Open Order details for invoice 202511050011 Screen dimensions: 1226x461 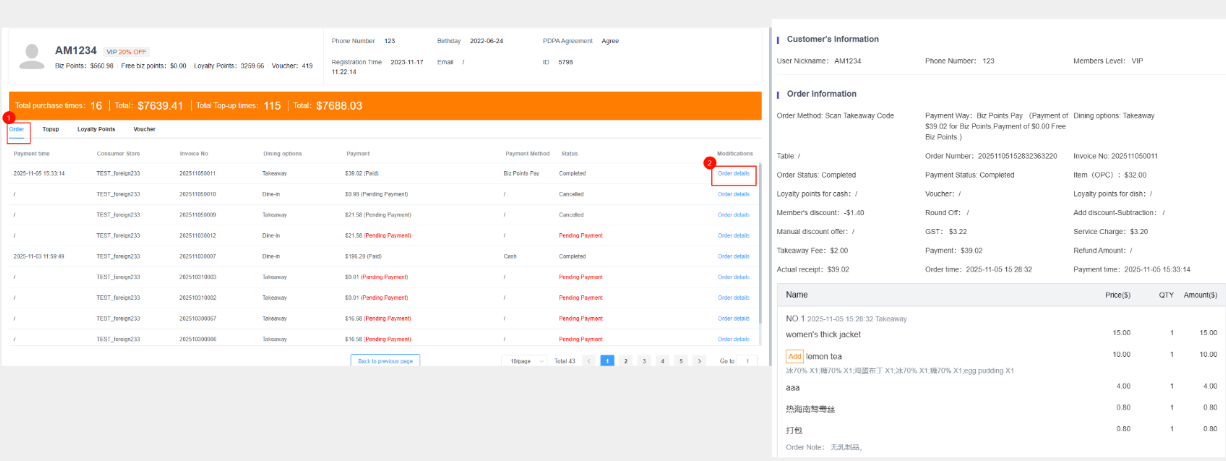click(733, 173)
